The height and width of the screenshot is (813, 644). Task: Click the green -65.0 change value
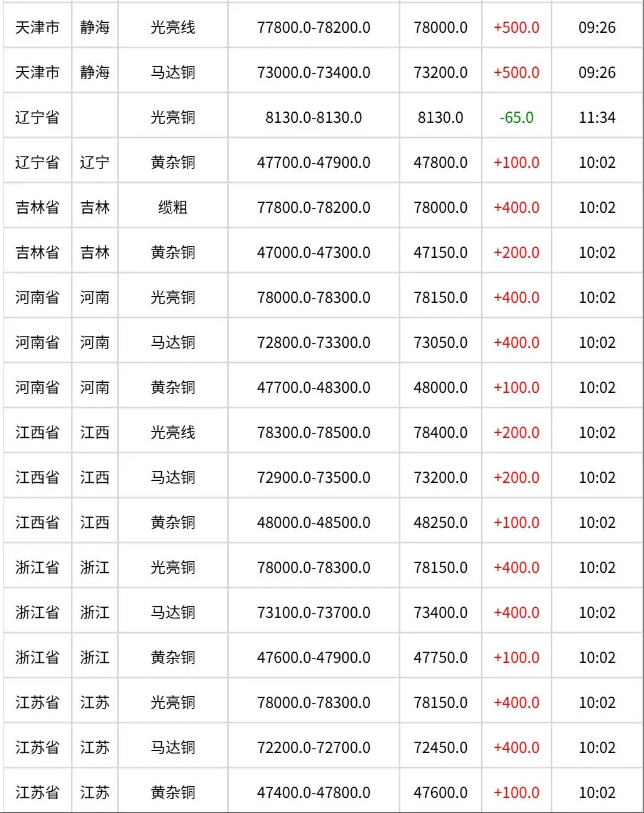coord(516,117)
